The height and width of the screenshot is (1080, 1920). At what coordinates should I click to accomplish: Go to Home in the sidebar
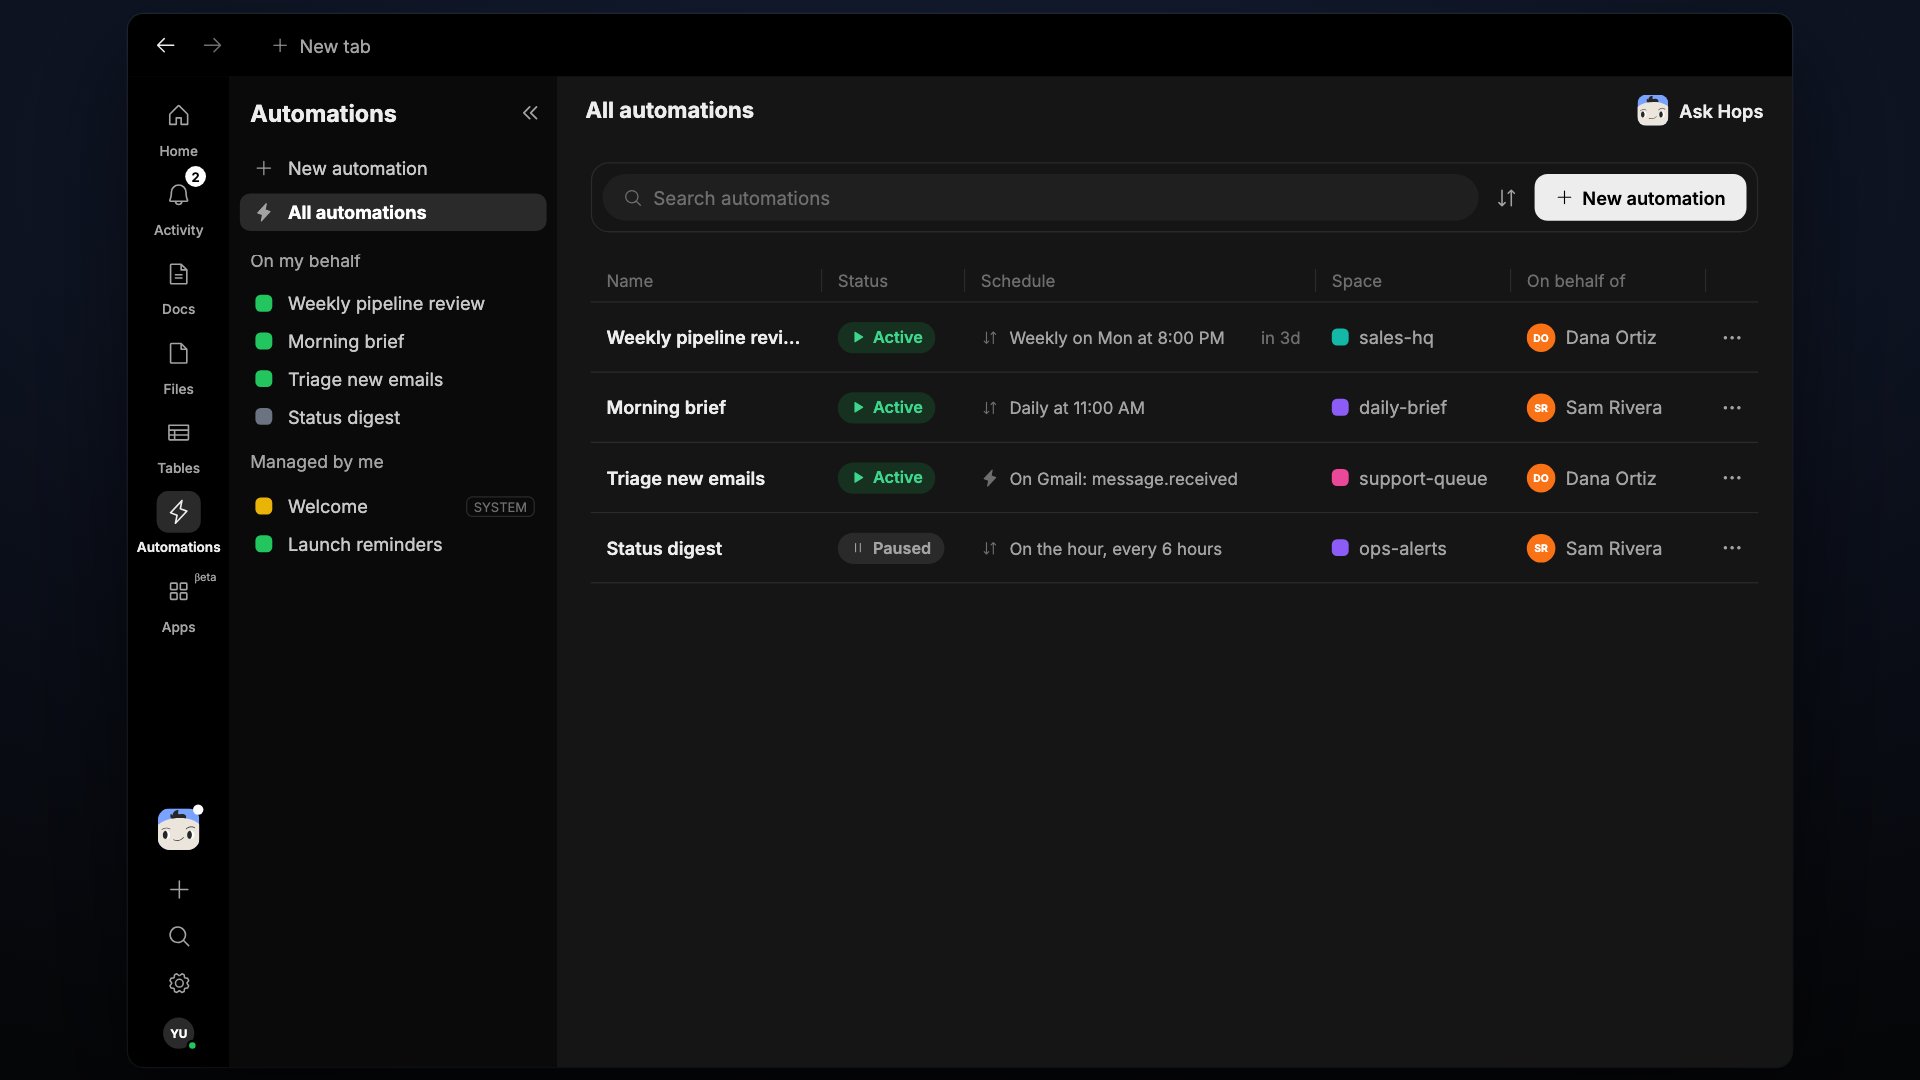(x=178, y=130)
